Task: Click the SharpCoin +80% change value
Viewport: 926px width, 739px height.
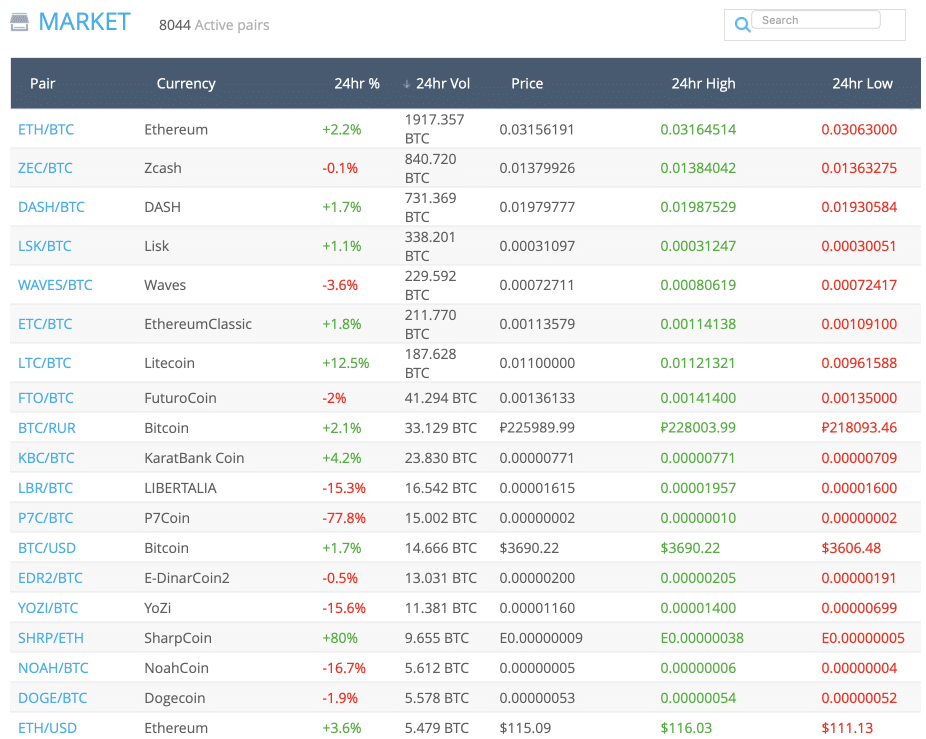Action: (x=340, y=638)
